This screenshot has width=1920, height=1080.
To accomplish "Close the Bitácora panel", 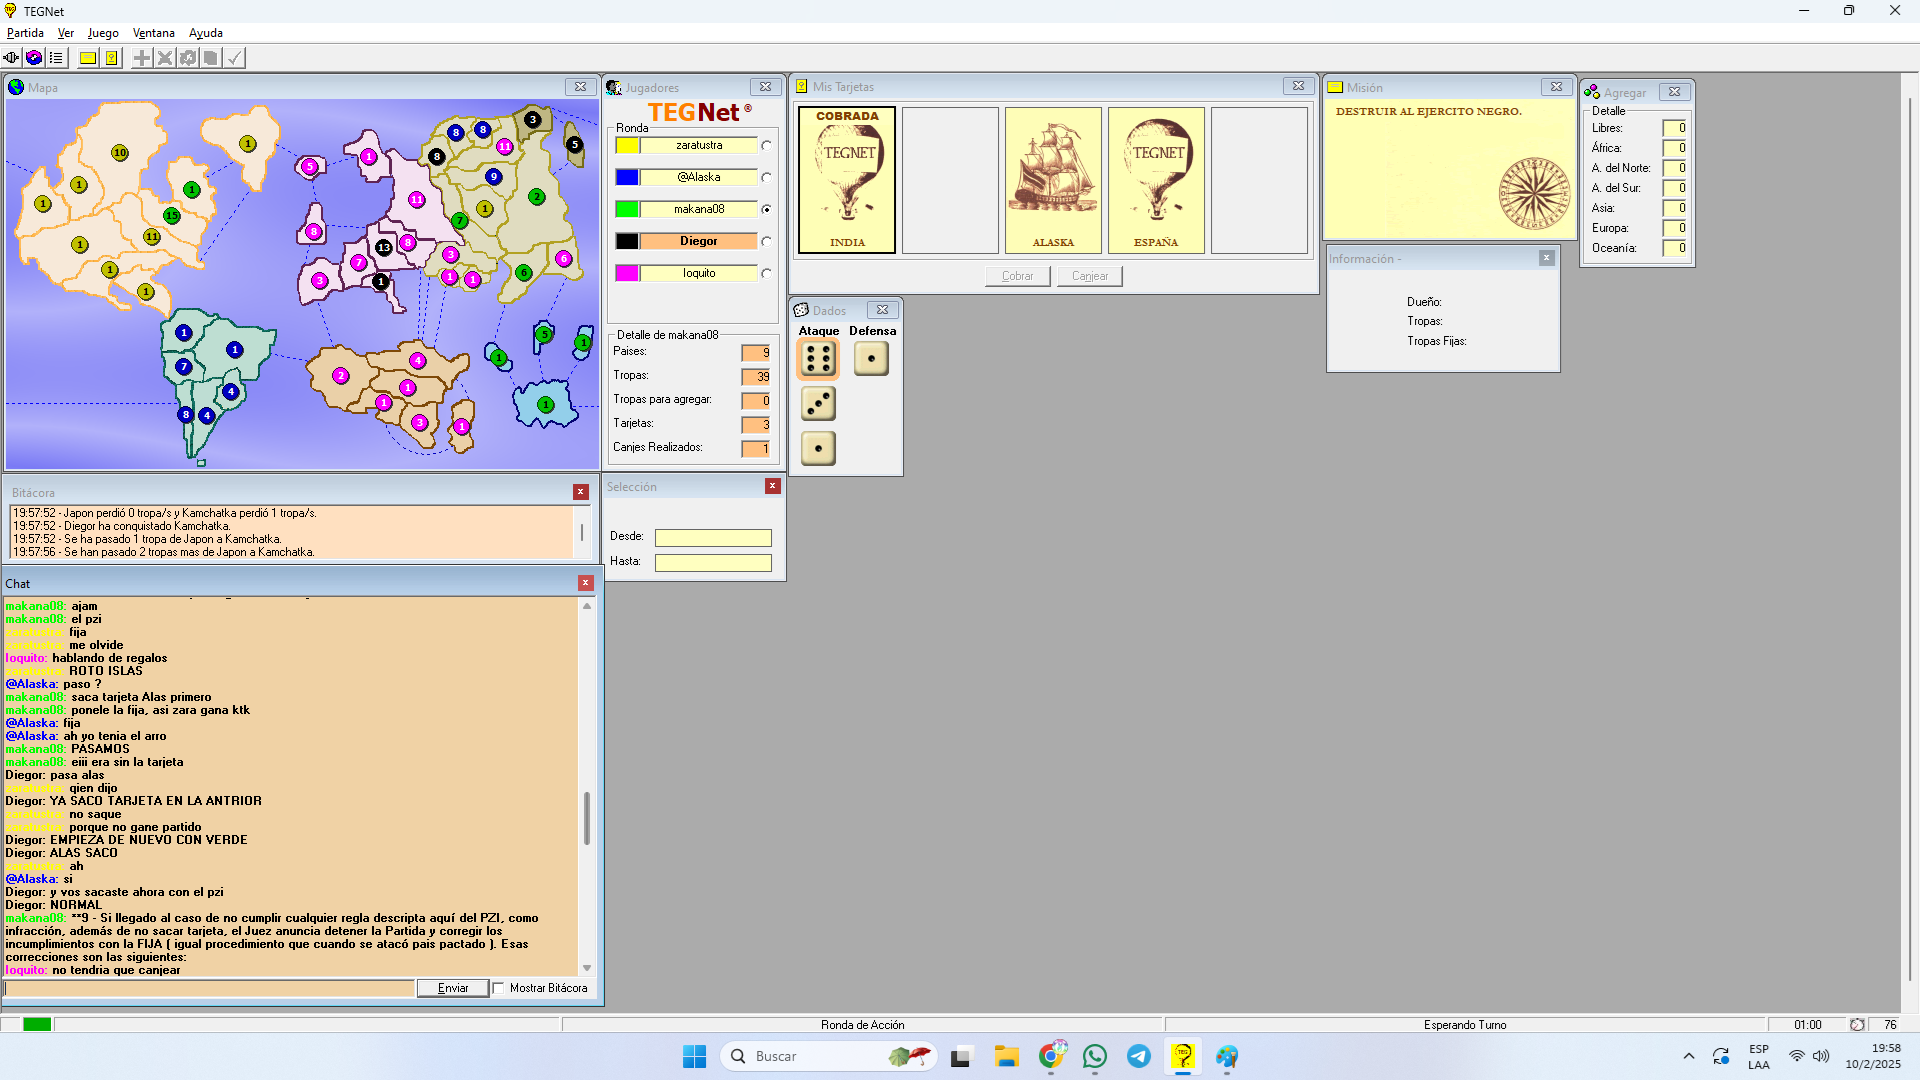I will click(x=580, y=492).
